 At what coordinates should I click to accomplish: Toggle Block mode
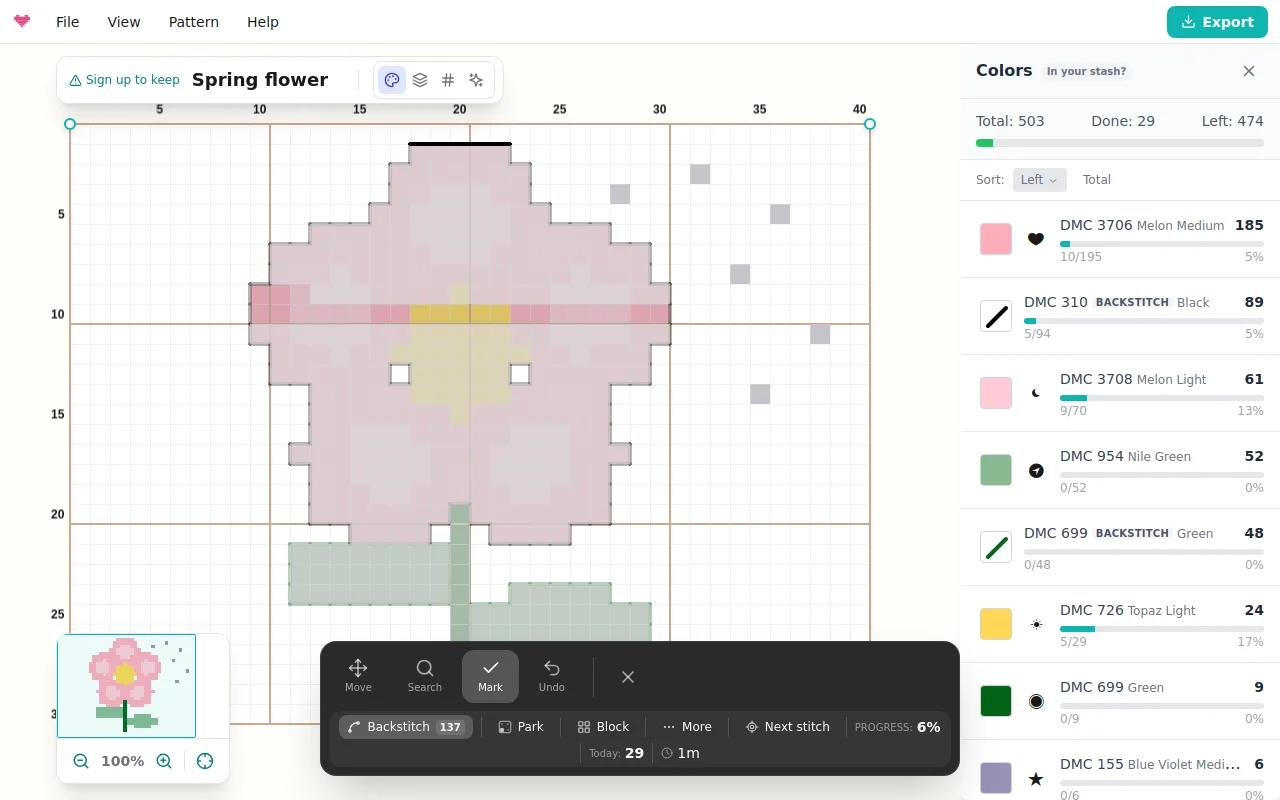coord(603,727)
